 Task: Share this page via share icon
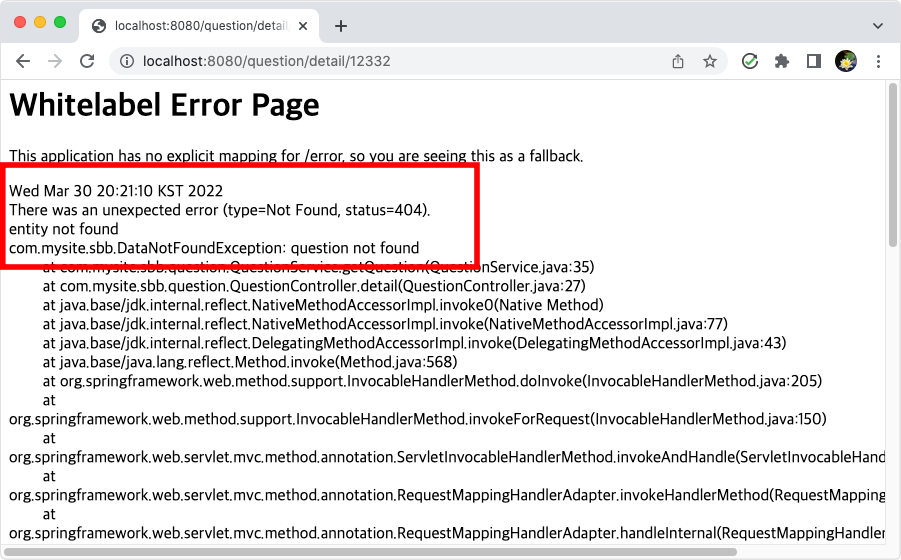coord(678,61)
